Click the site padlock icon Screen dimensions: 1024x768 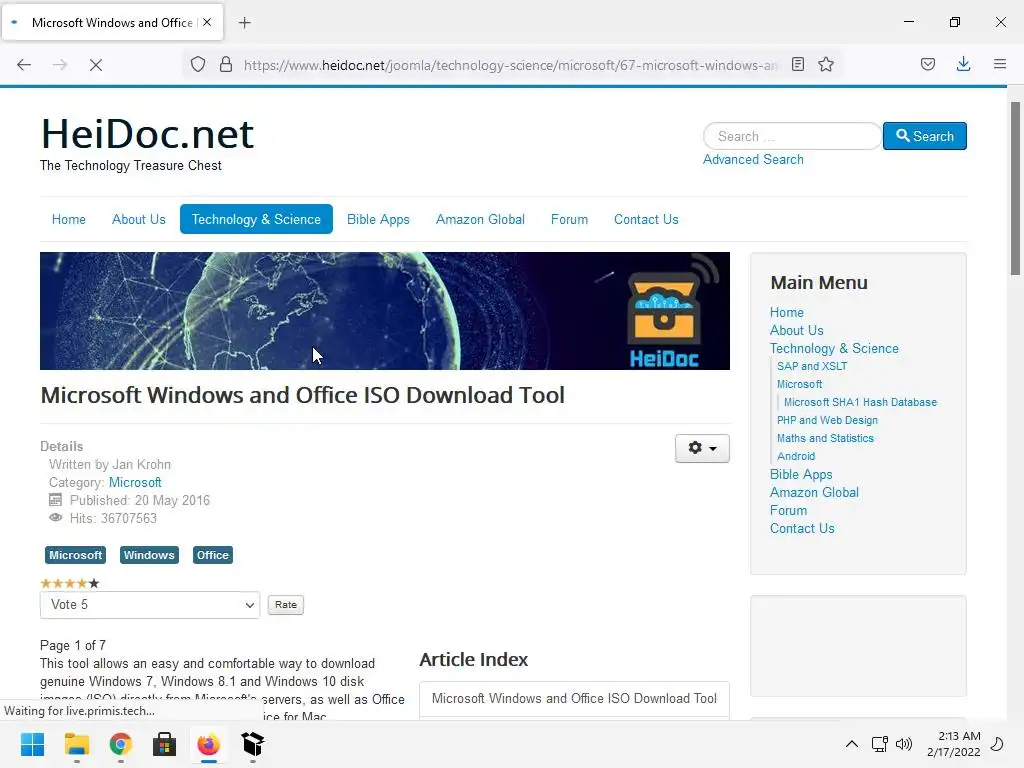pyautogui.click(x=226, y=65)
